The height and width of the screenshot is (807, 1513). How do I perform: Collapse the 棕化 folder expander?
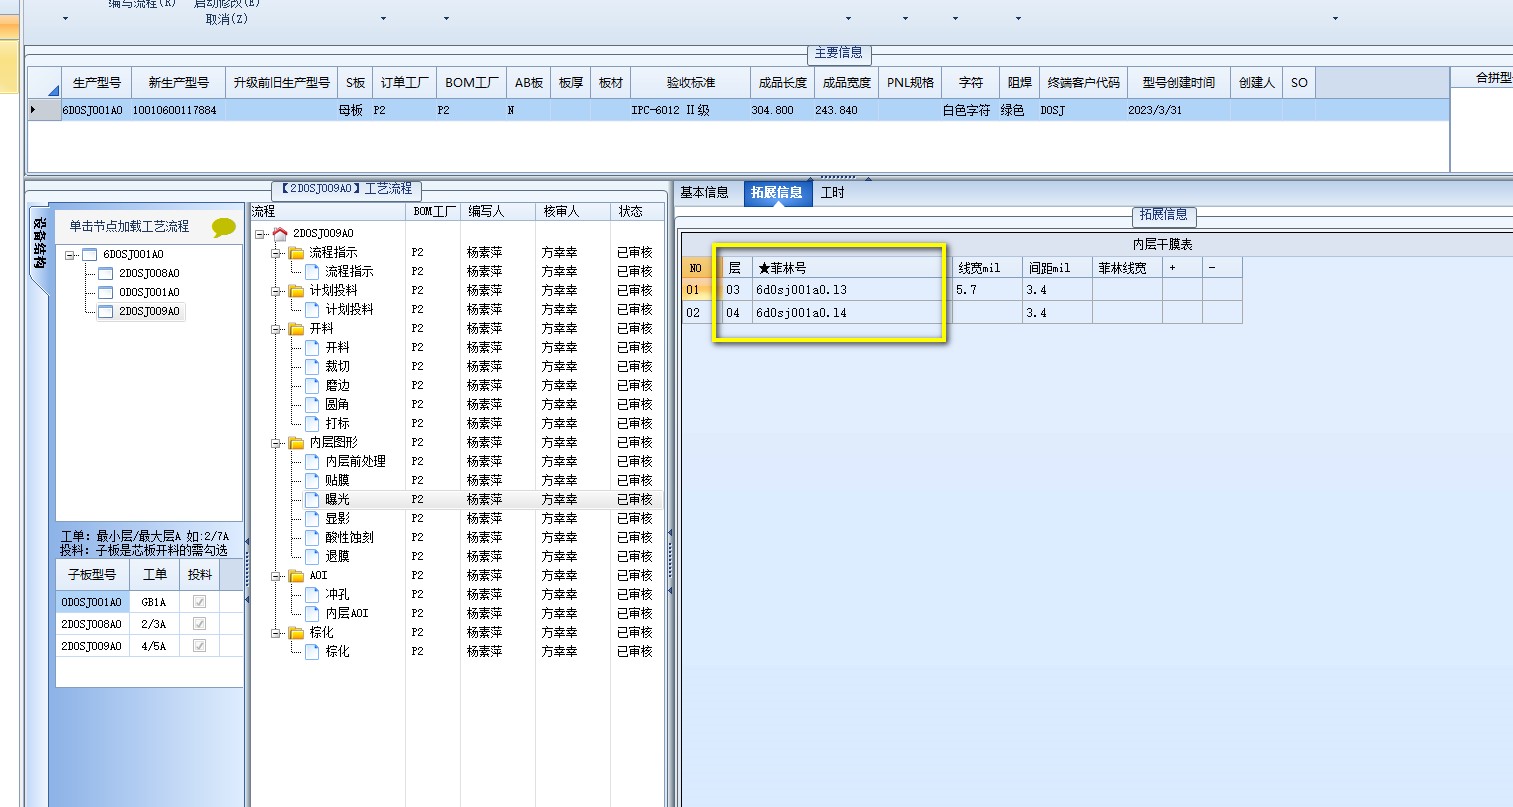[x=276, y=633]
